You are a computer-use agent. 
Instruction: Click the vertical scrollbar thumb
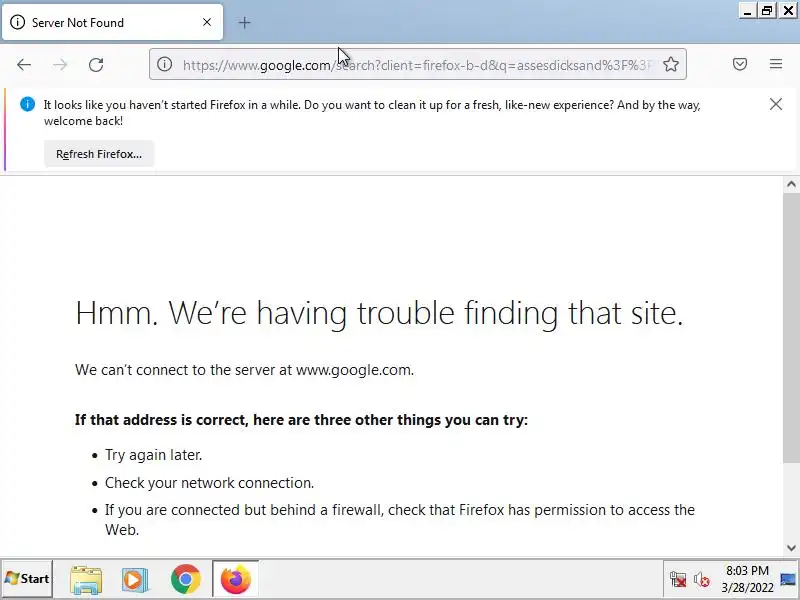pyautogui.click(x=791, y=328)
